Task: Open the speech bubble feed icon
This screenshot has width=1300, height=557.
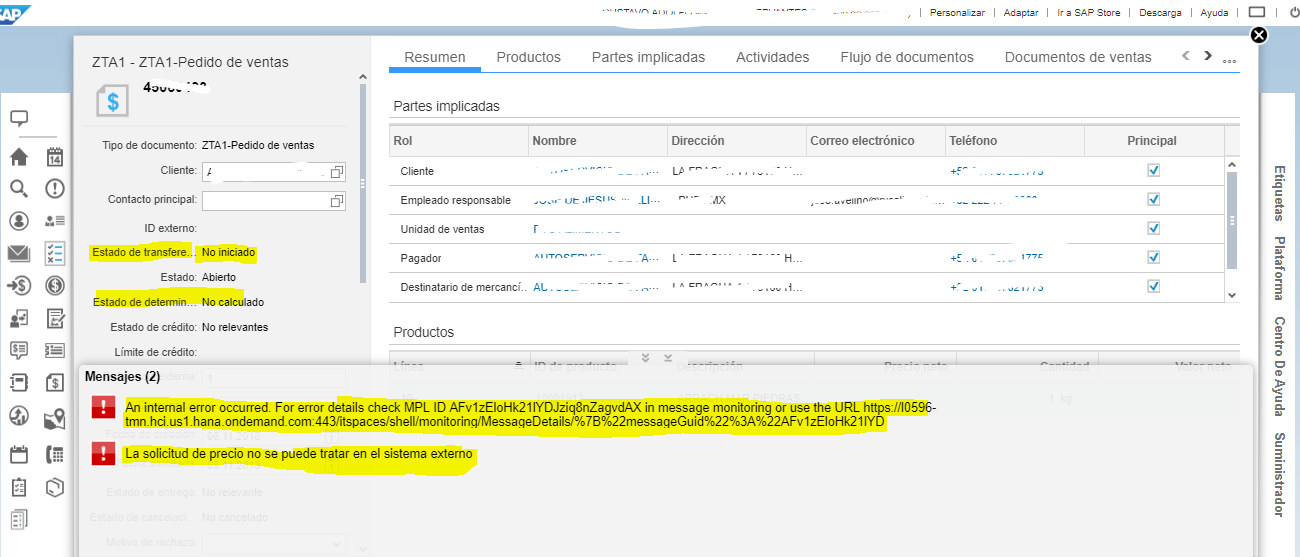Action: (x=19, y=118)
